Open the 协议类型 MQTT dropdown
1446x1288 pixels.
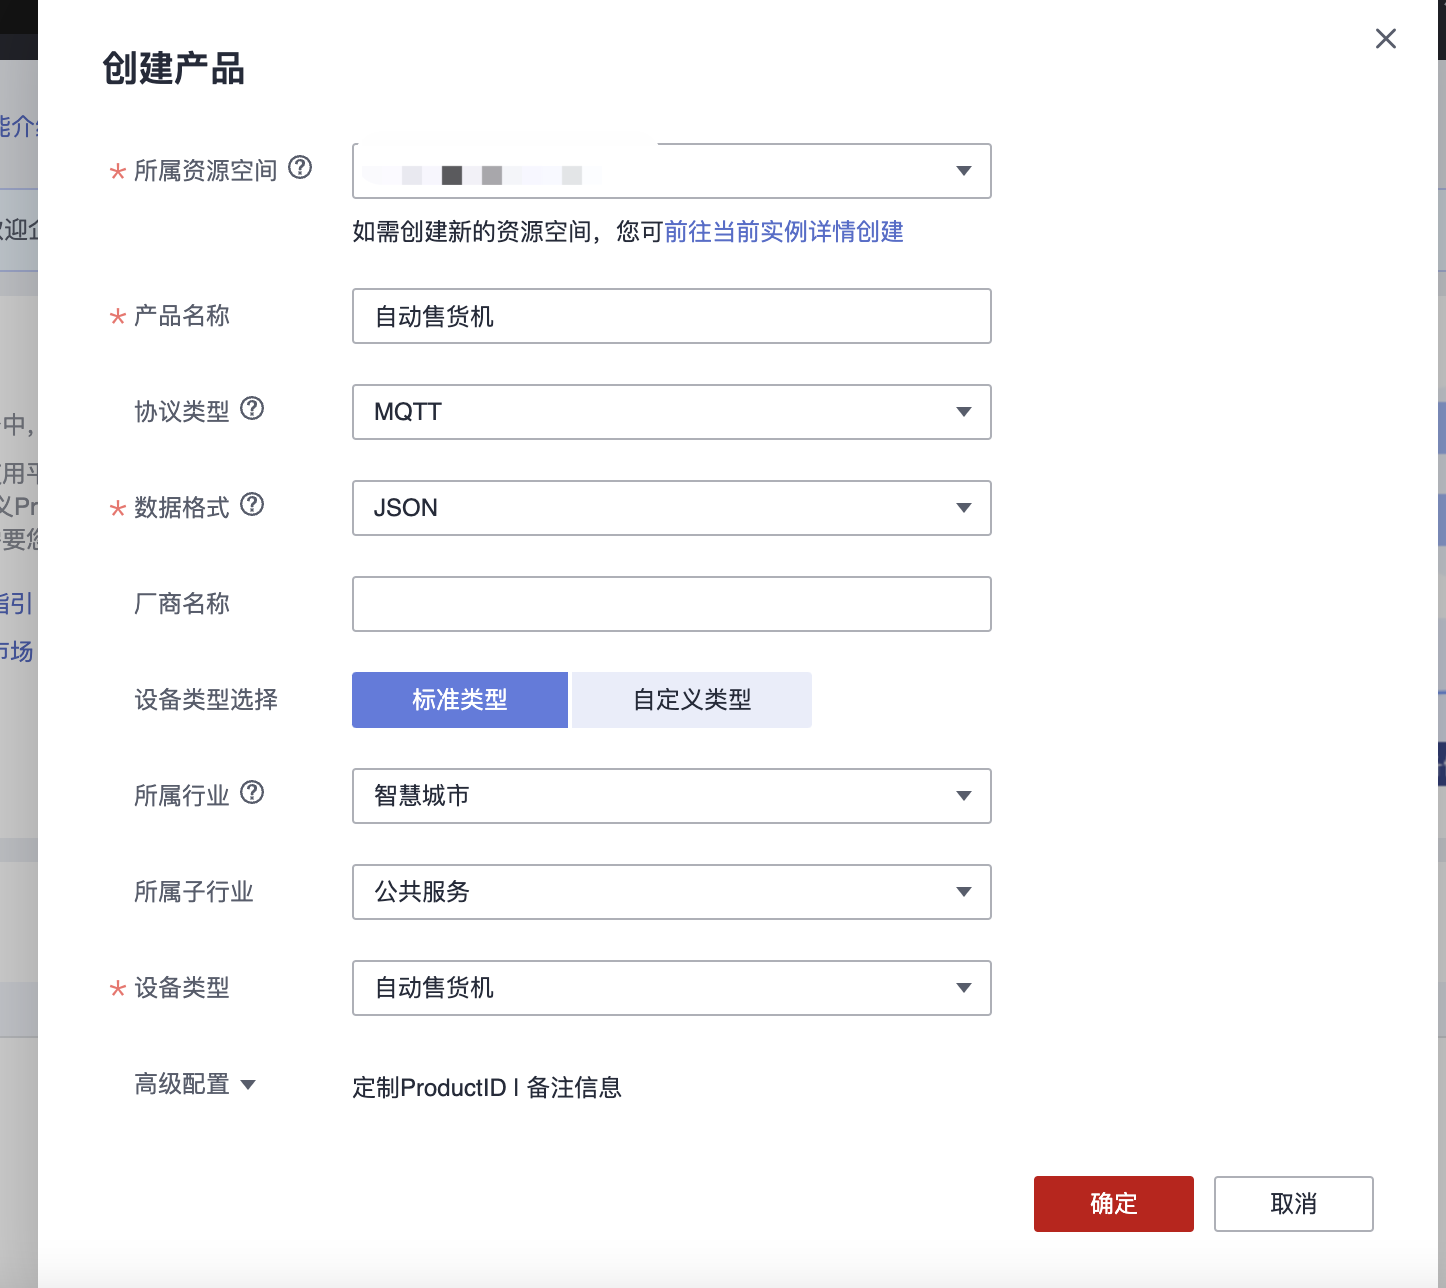671,412
